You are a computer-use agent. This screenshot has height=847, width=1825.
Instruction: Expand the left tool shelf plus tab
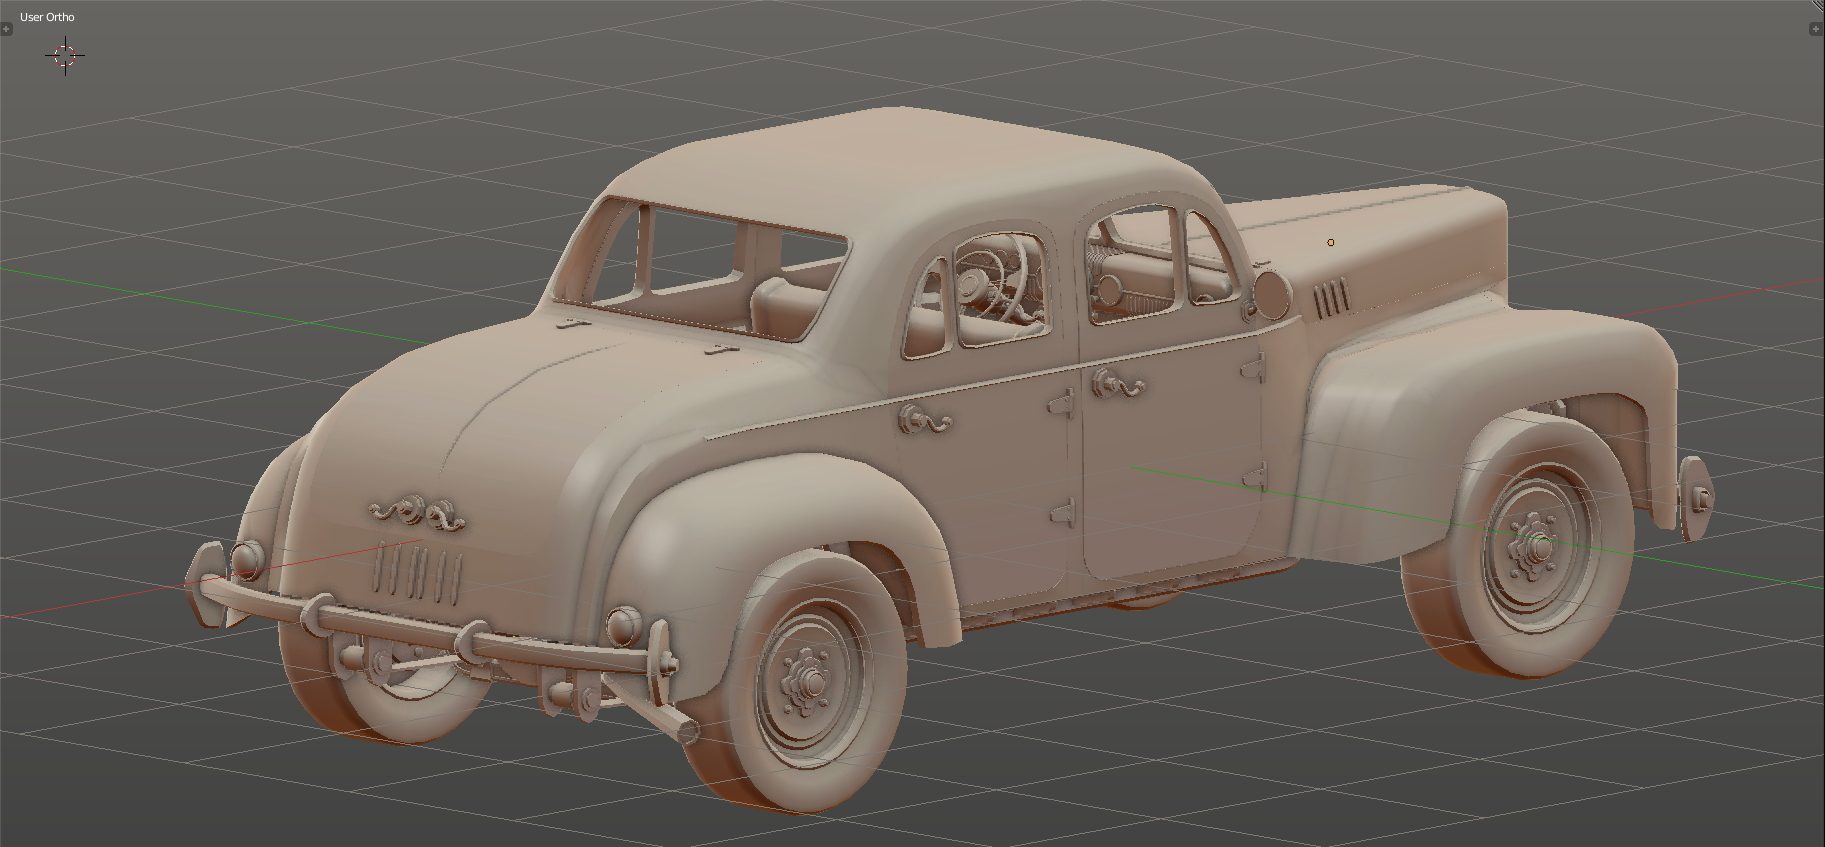[6, 29]
